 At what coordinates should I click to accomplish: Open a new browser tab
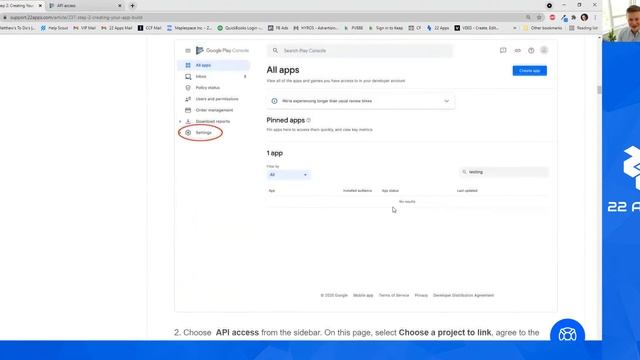[132, 6]
